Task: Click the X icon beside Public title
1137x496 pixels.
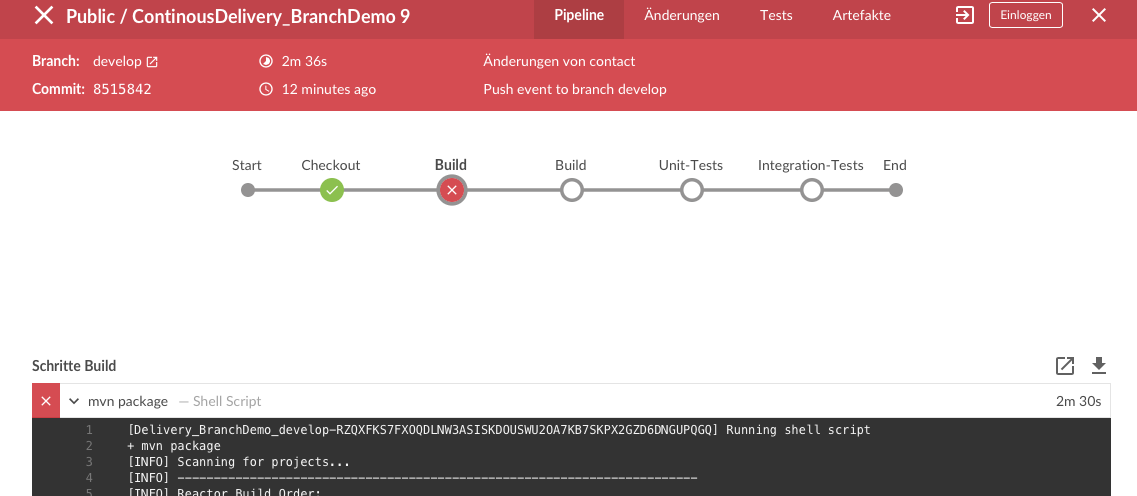Action: [x=44, y=15]
